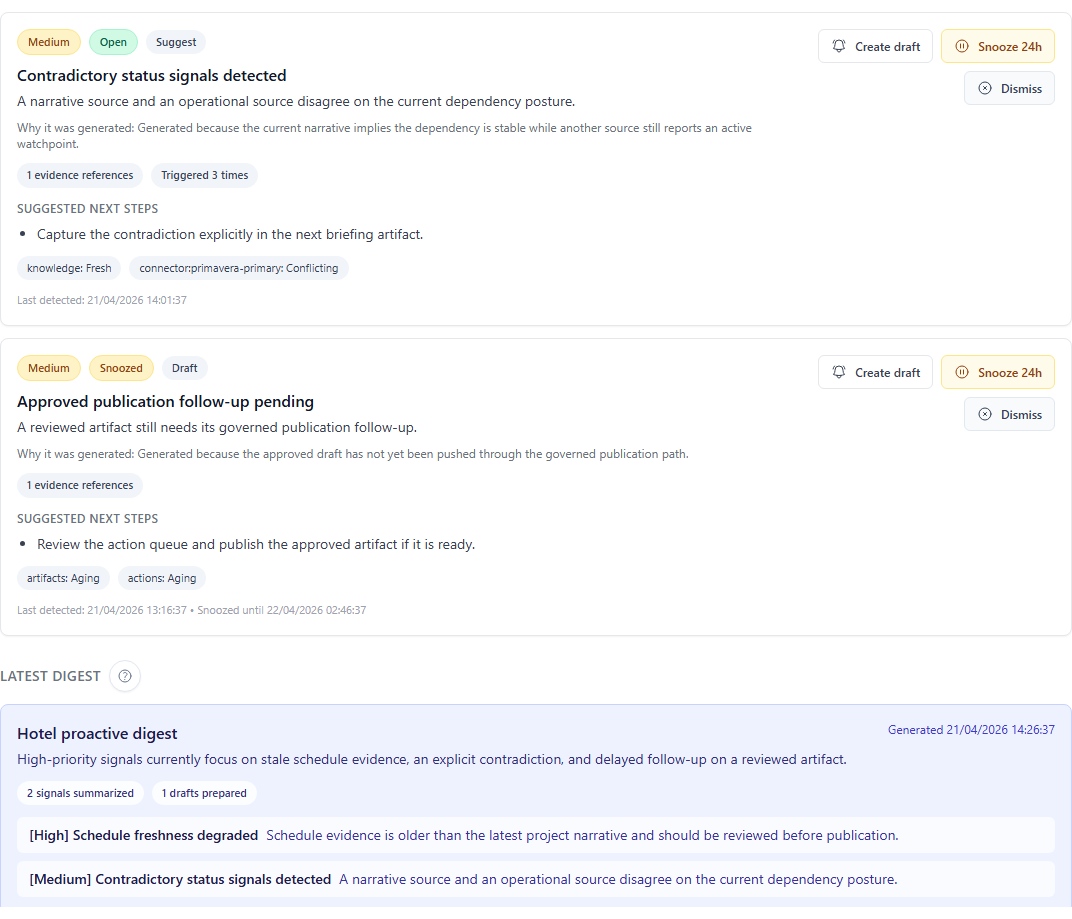Viewport: 1072px width, 919px height.
Task: Click the Triggered 3 times badge
Action: (x=204, y=175)
